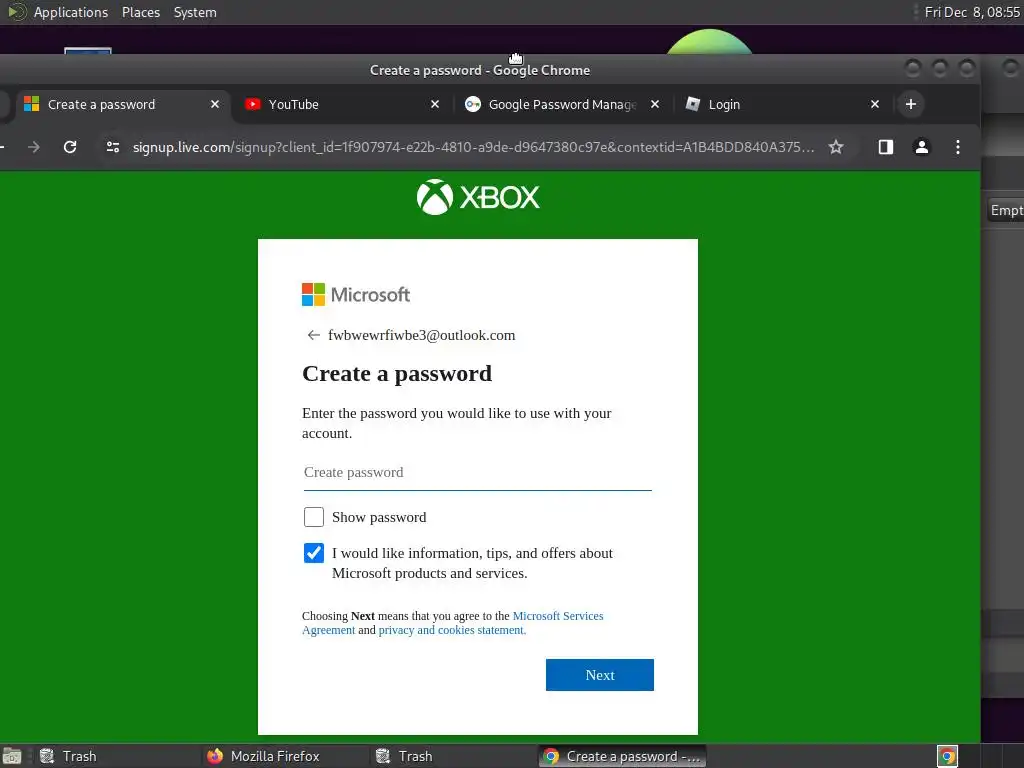The height and width of the screenshot is (768, 1024).
Task: Open the Chrome side panel
Action: (886, 147)
